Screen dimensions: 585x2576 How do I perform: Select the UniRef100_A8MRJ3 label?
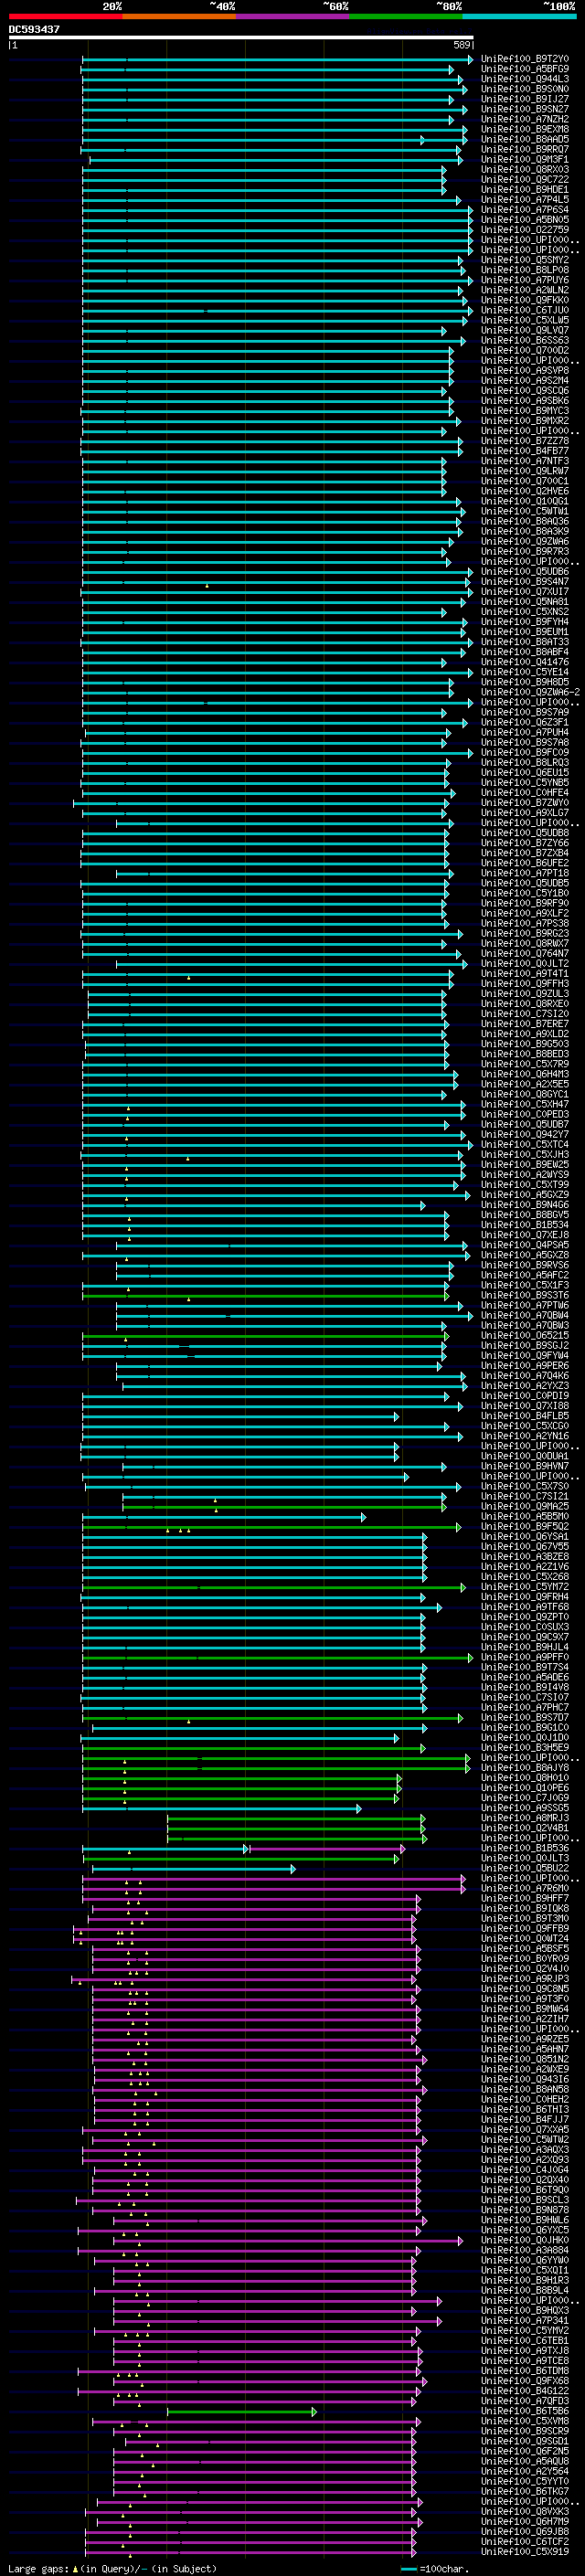(525, 1818)
